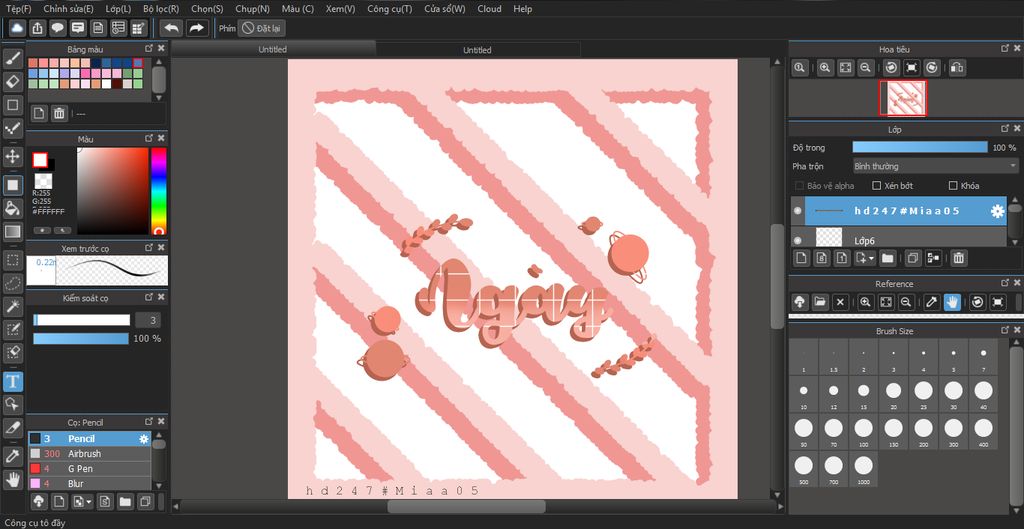Hide the hd247#Miaa05 layer
Image resolution: width=1024 pixels, height=529 pixels.
pos(797,211)
